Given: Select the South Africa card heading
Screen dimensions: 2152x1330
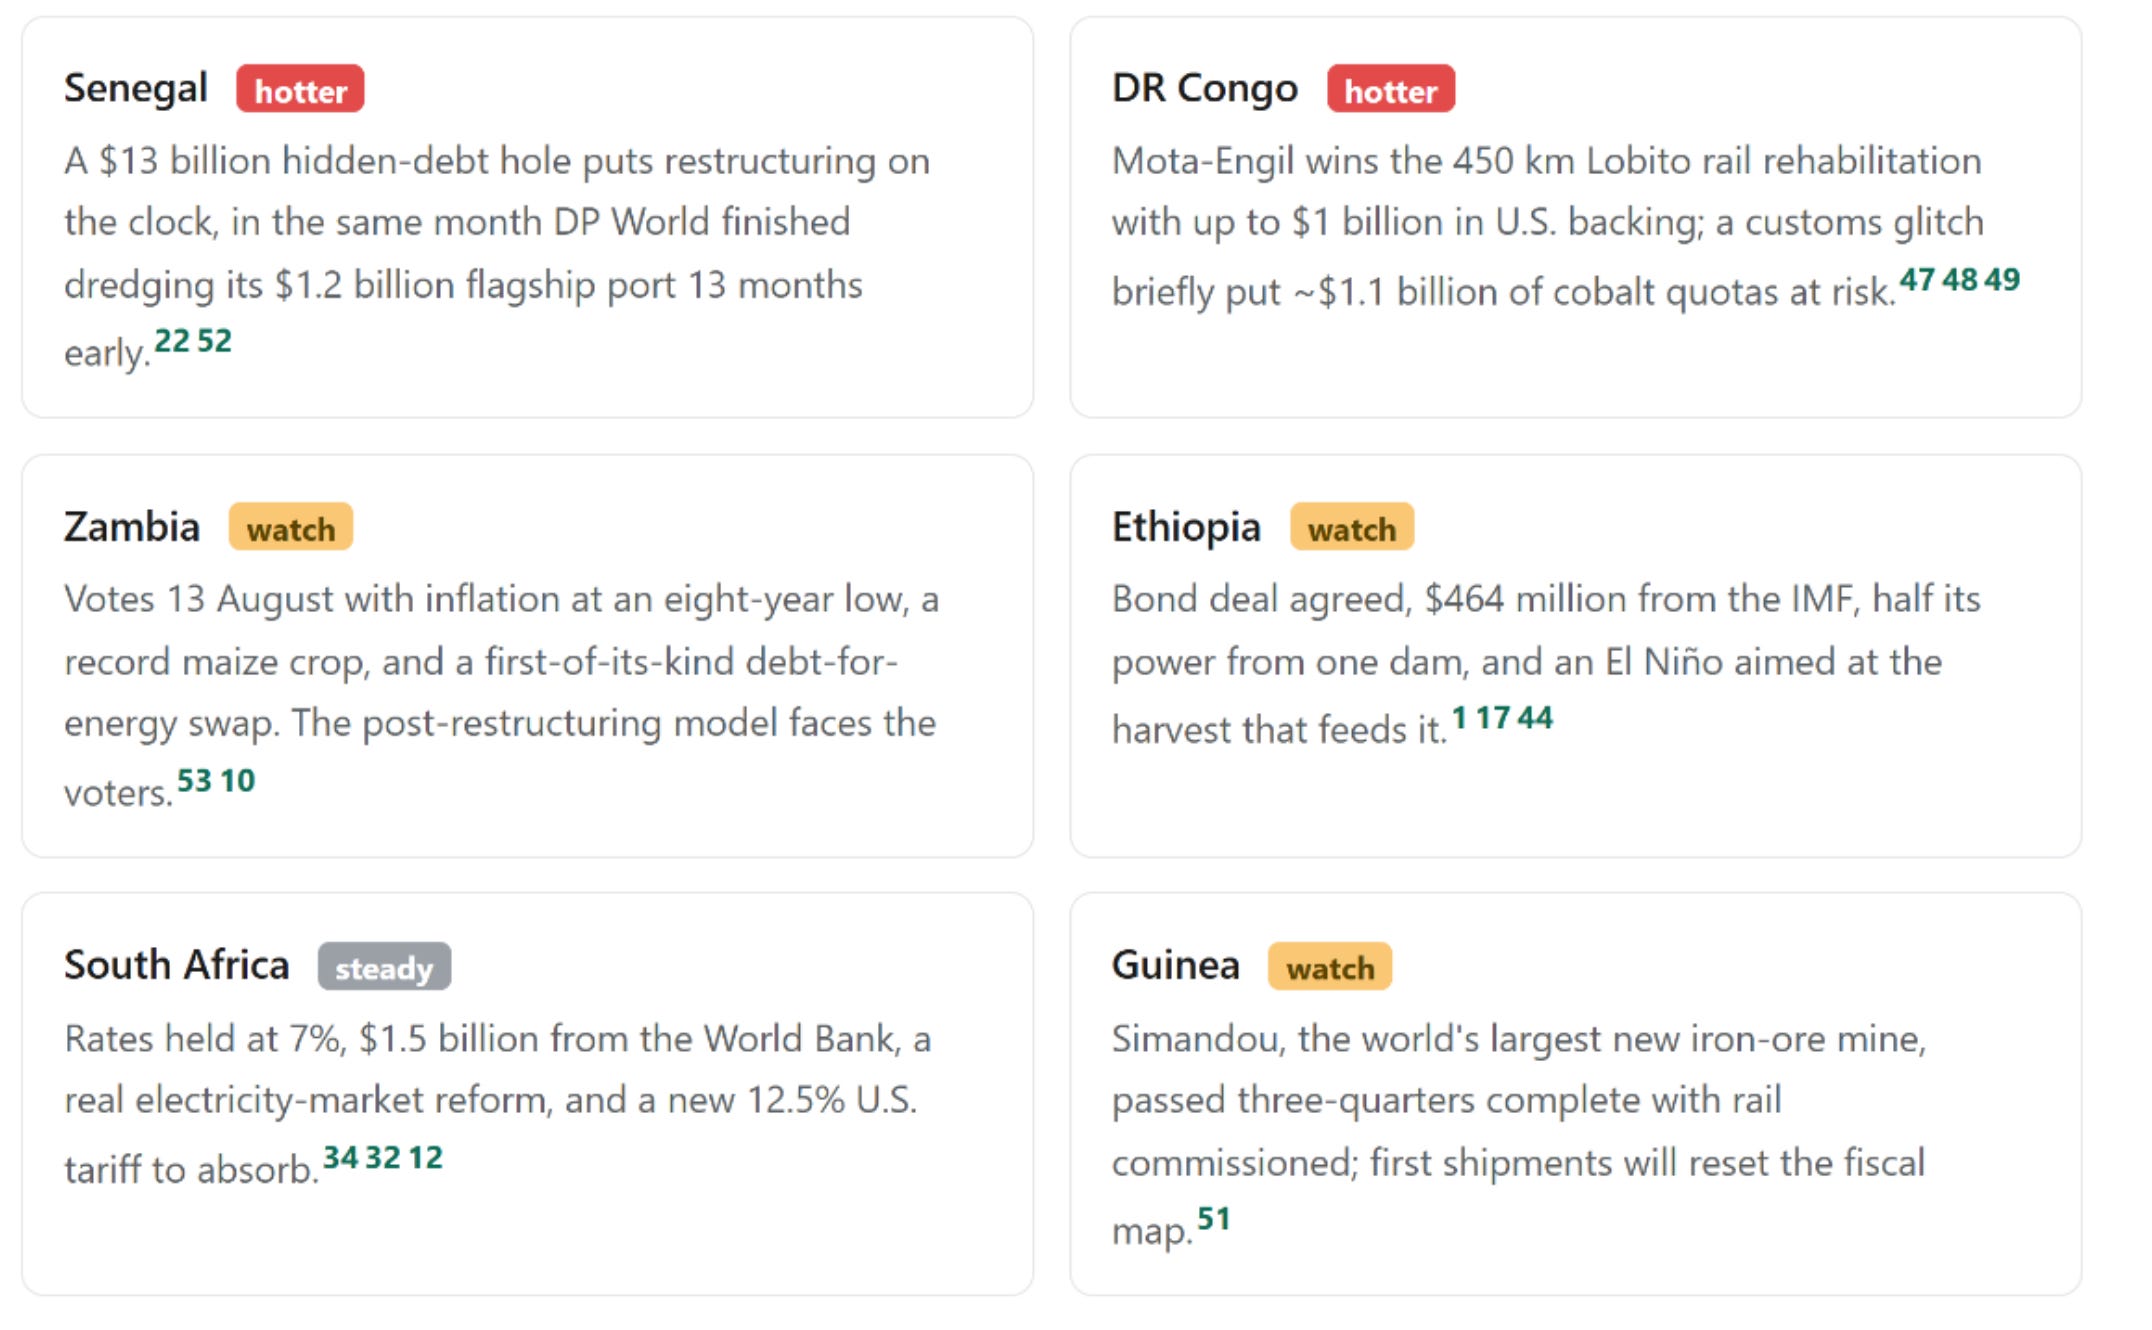Looking at the screenshot, I should (177, 965).
